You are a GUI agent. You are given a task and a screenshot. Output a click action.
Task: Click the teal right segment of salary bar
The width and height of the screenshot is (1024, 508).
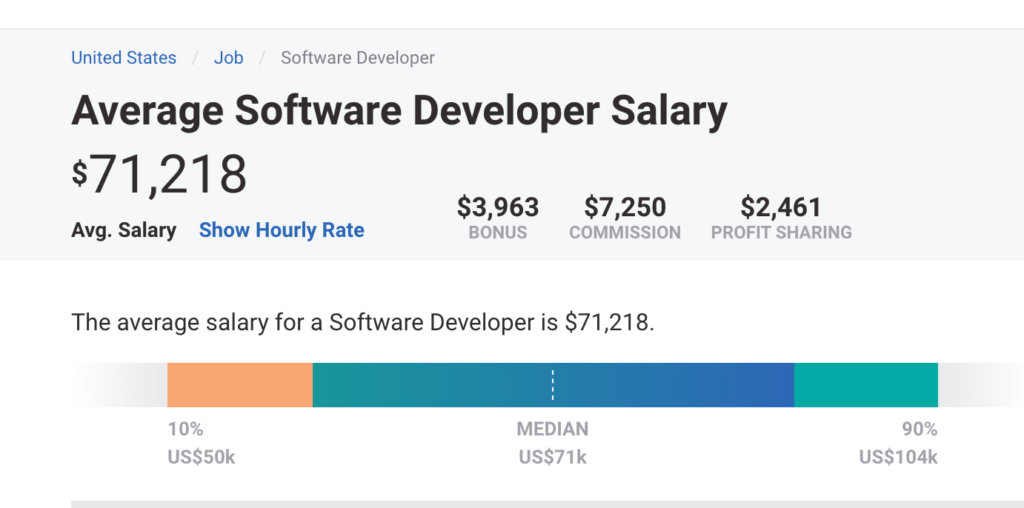pos(866,385)
